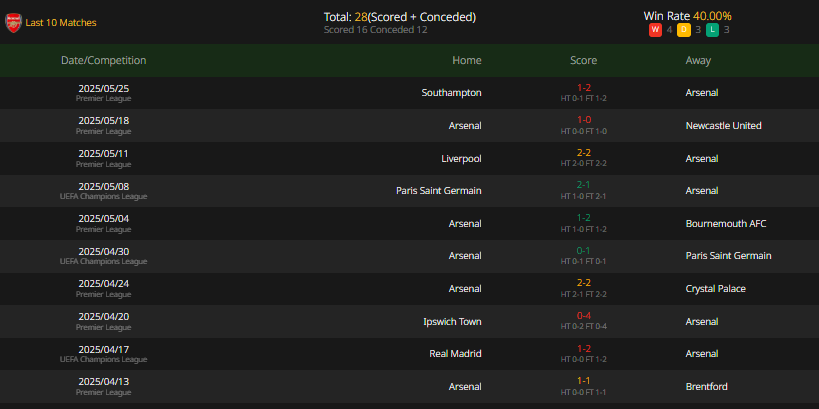Open the Bournemouth AFC team link

coord(726,224)
